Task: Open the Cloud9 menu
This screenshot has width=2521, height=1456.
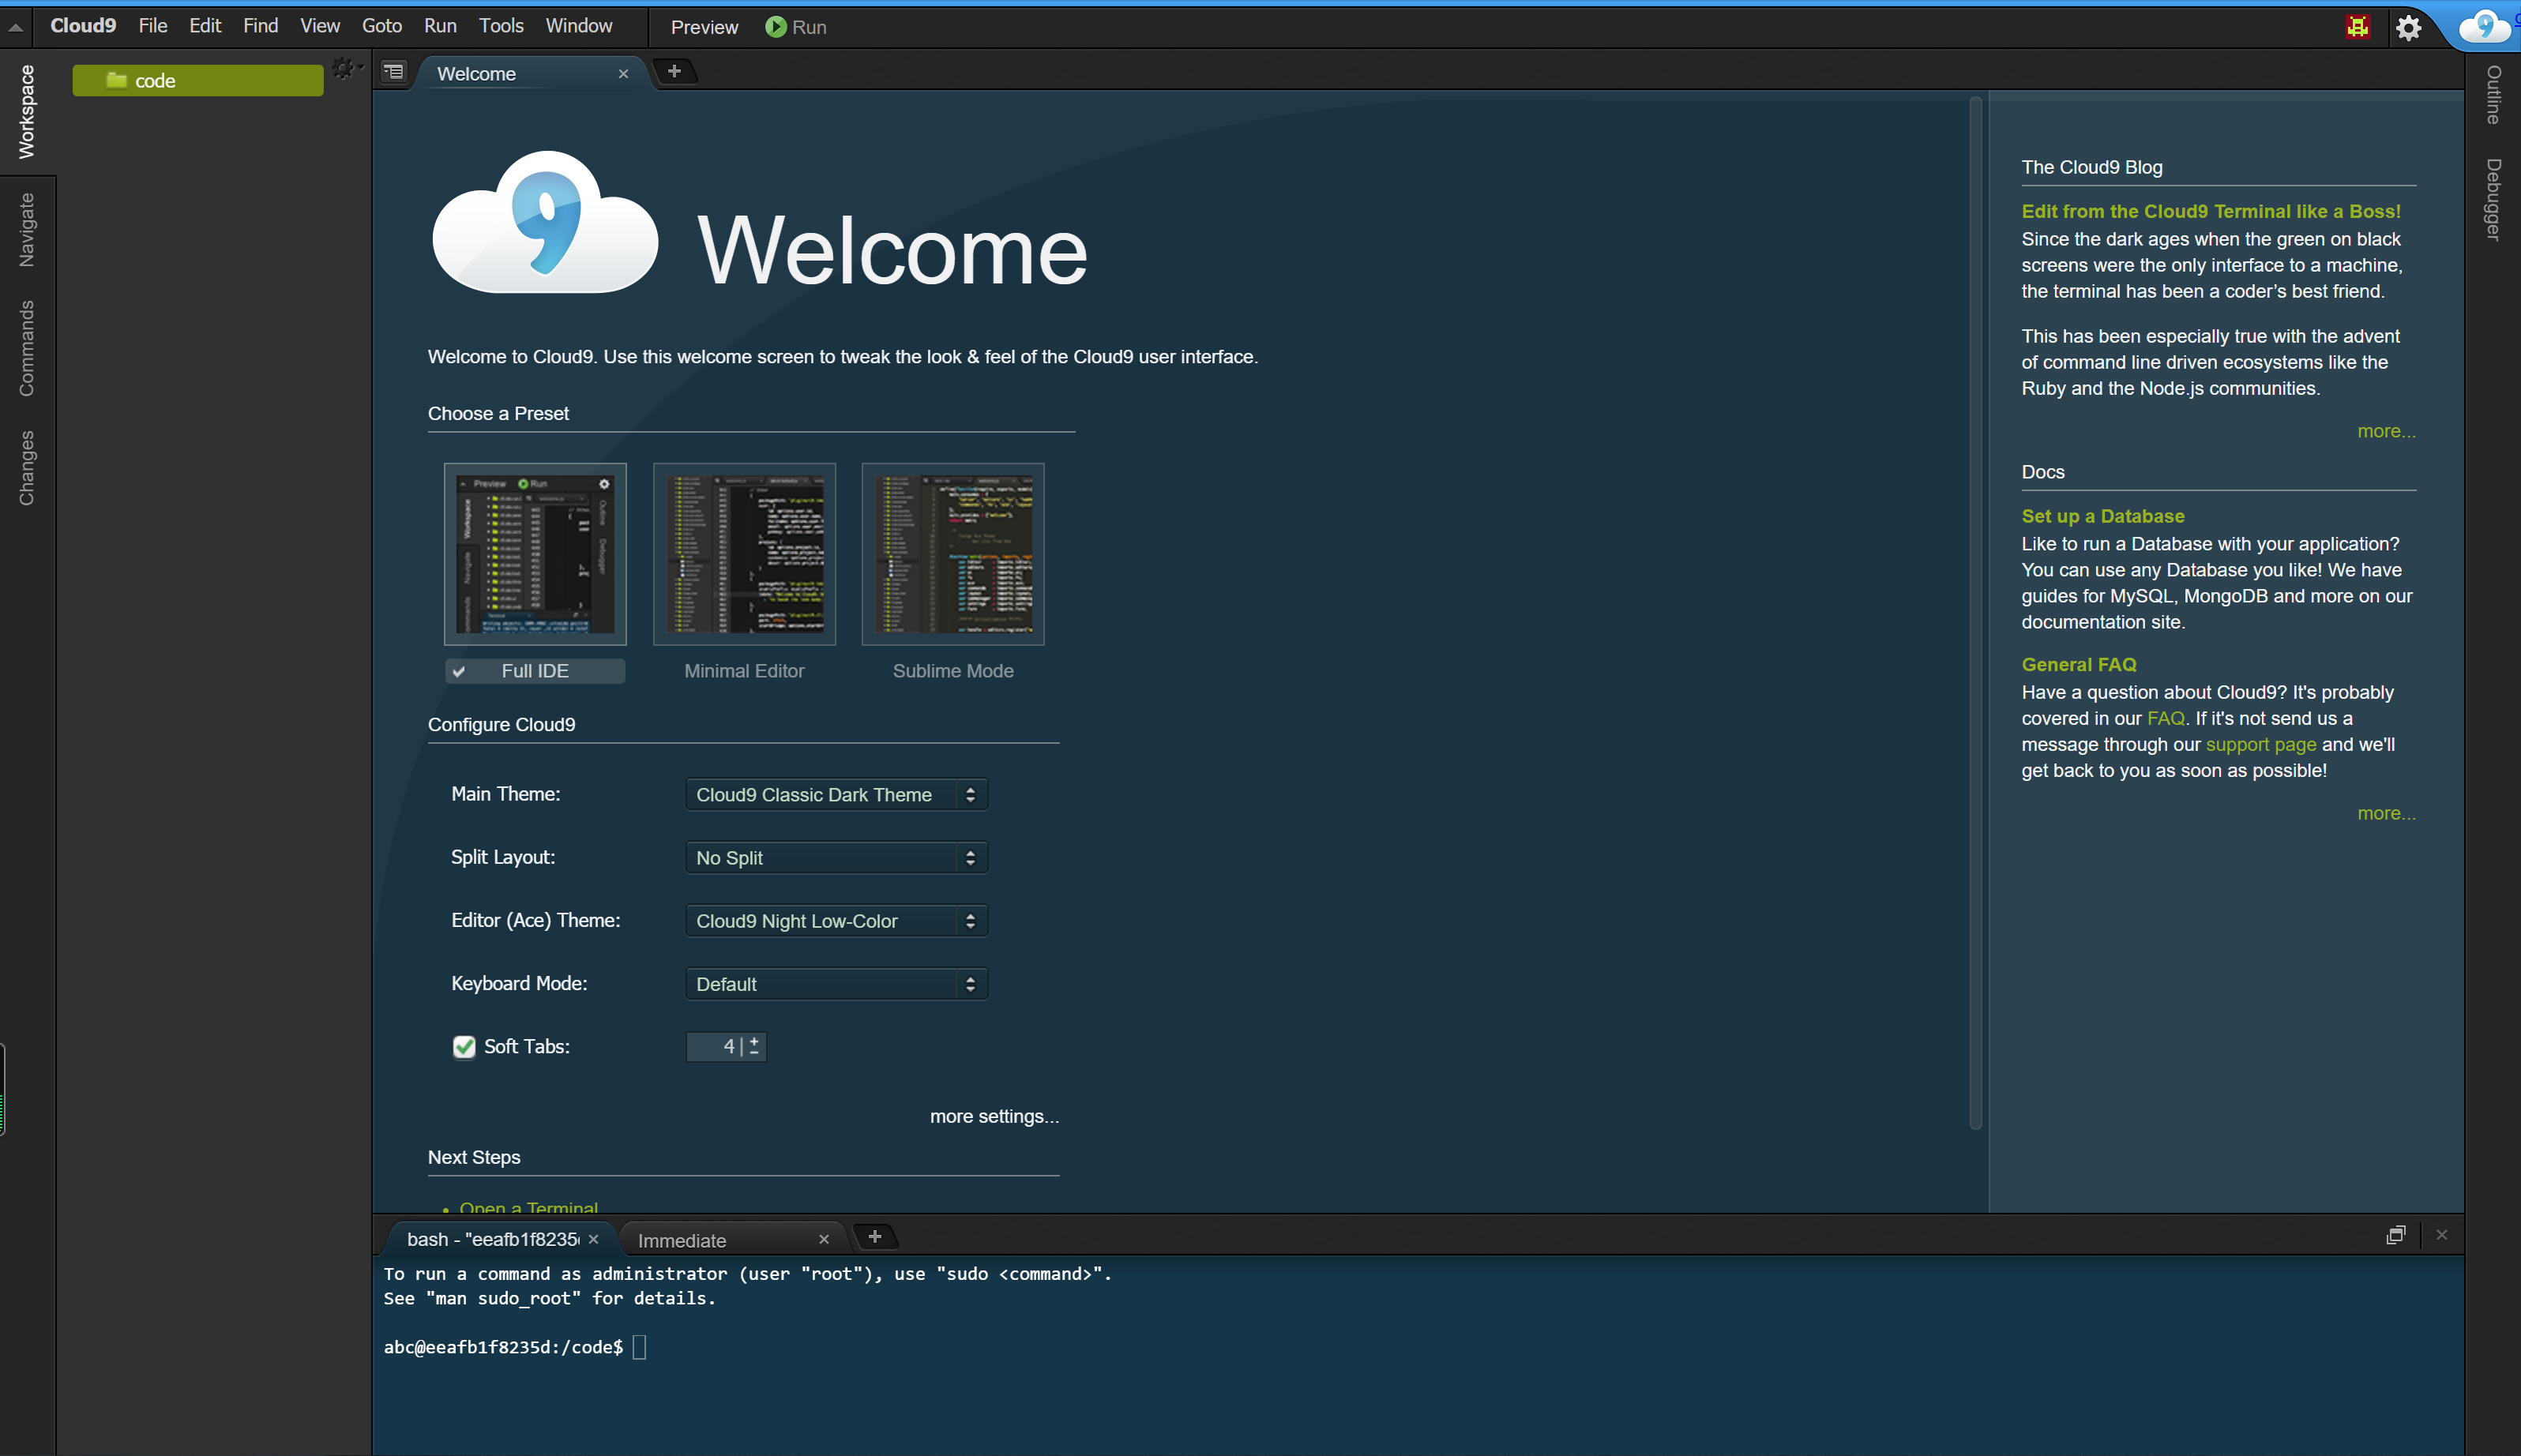Action: coord(83,26)
